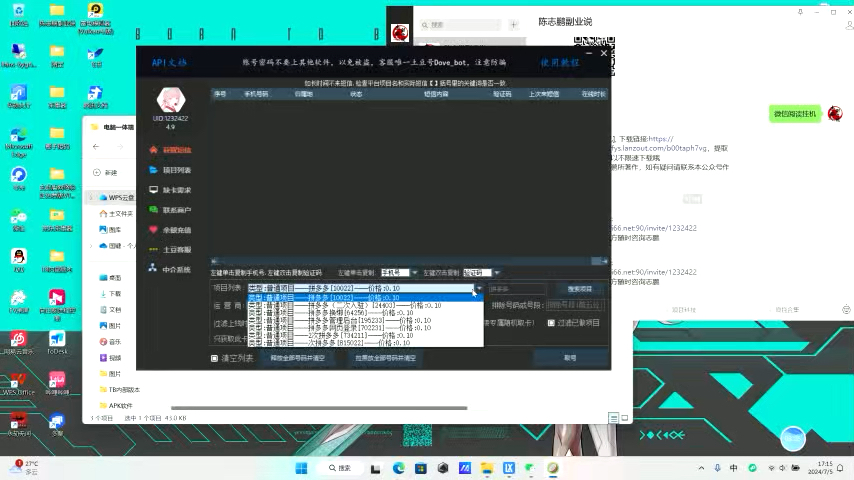Click the coconut-icon app on taskbar
854x480 pixels.
click(553, 468)
